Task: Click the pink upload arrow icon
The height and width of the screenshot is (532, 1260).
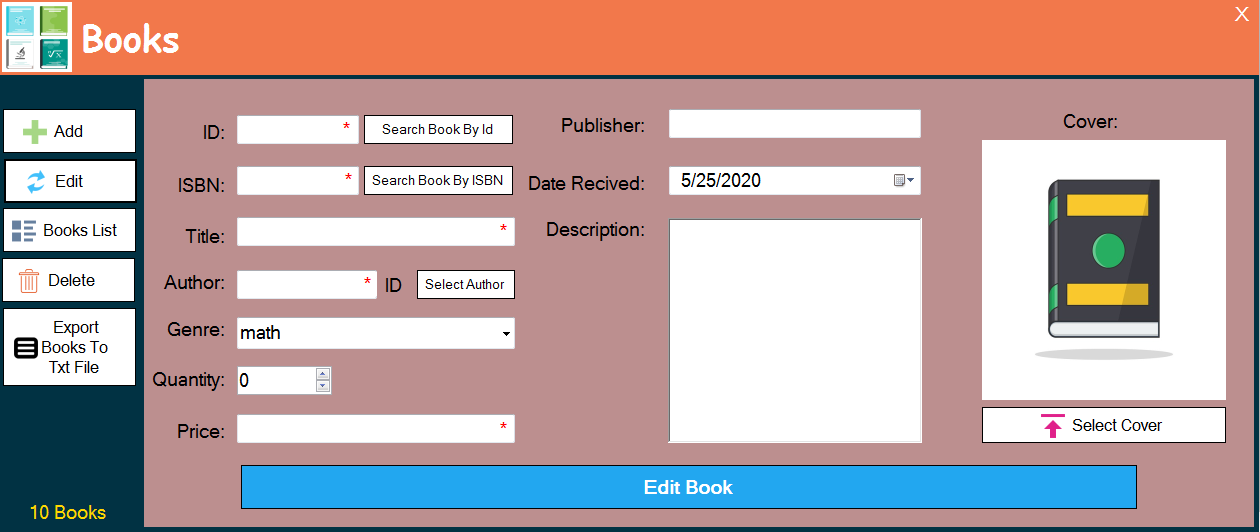Action: pos(1053,425)
